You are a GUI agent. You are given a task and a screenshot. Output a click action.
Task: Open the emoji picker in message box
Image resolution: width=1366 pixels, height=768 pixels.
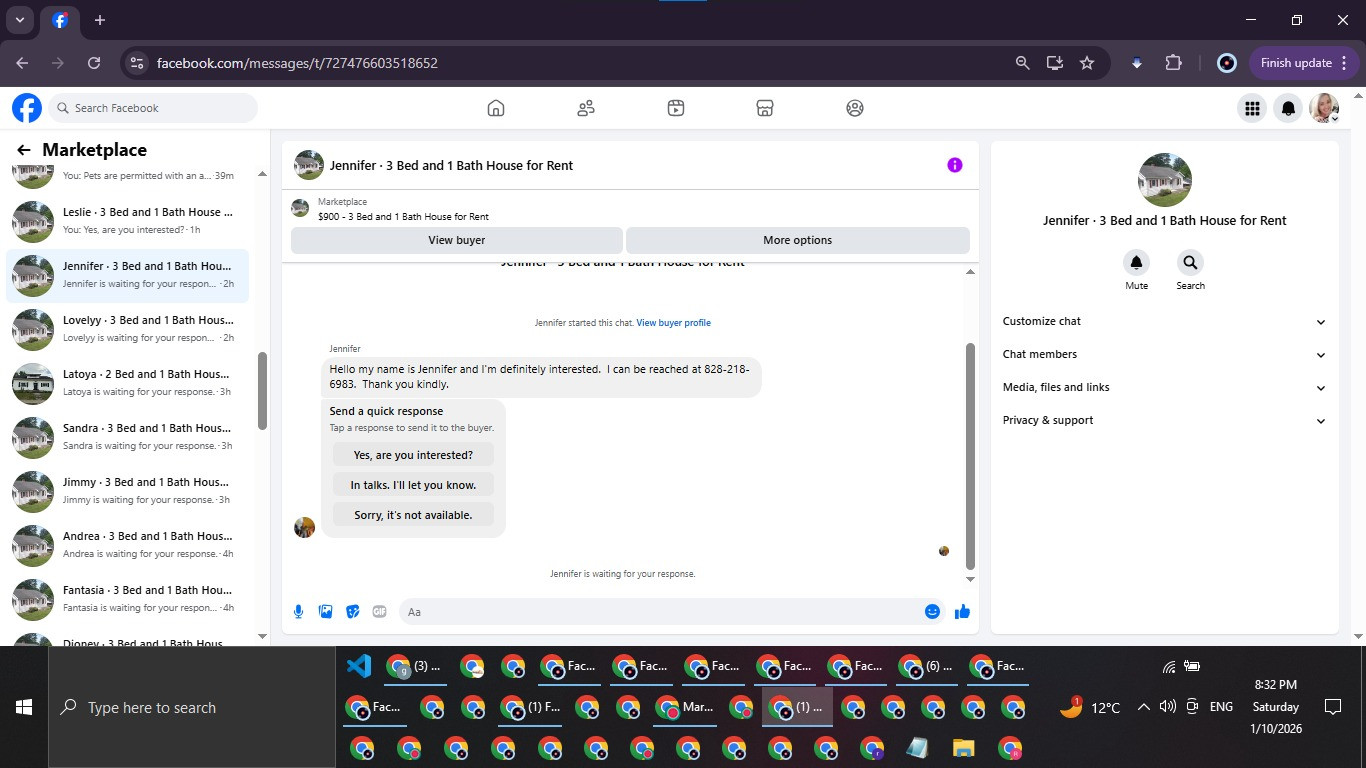tap(932, 612)
